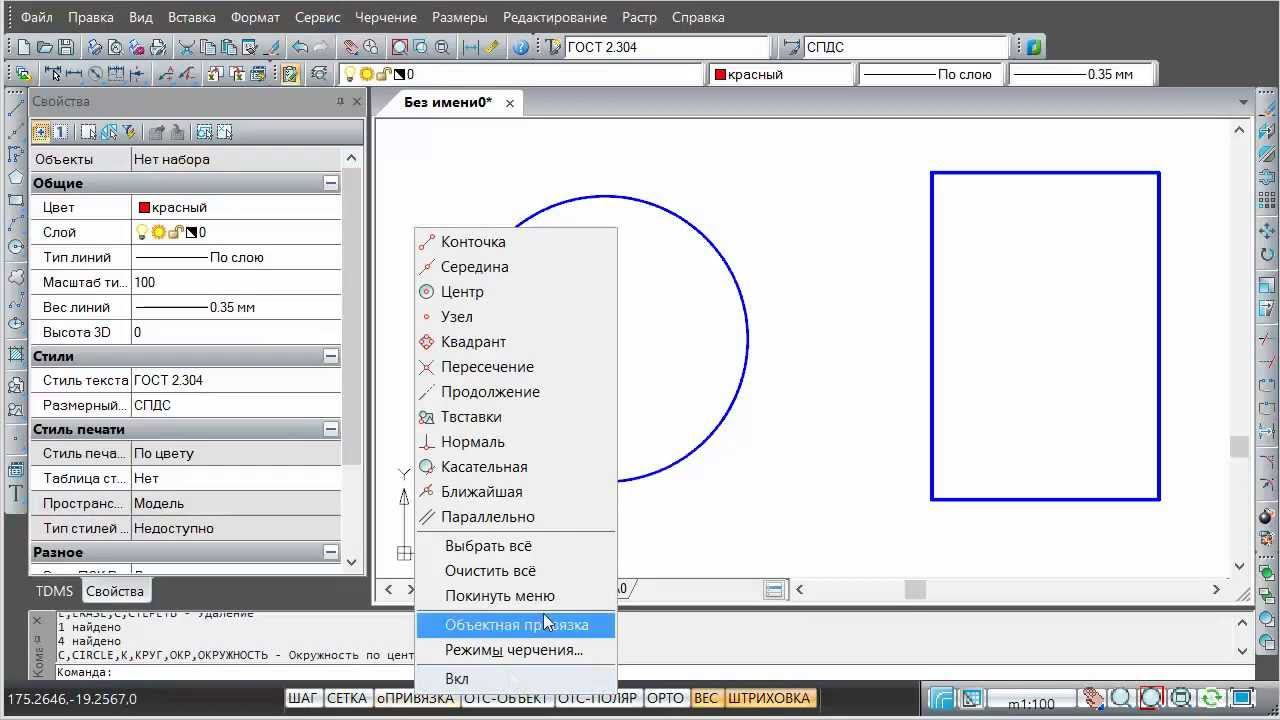The width and height of the screenshot is (1280, 720).
Task: Toggle СЕТКА grid display
Action: click(x=347, y=698)
